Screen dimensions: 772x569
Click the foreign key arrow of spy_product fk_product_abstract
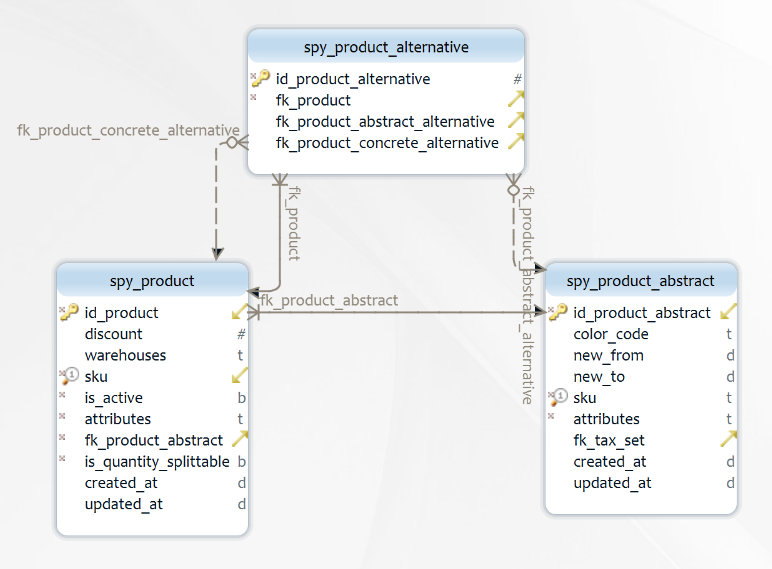239,440
